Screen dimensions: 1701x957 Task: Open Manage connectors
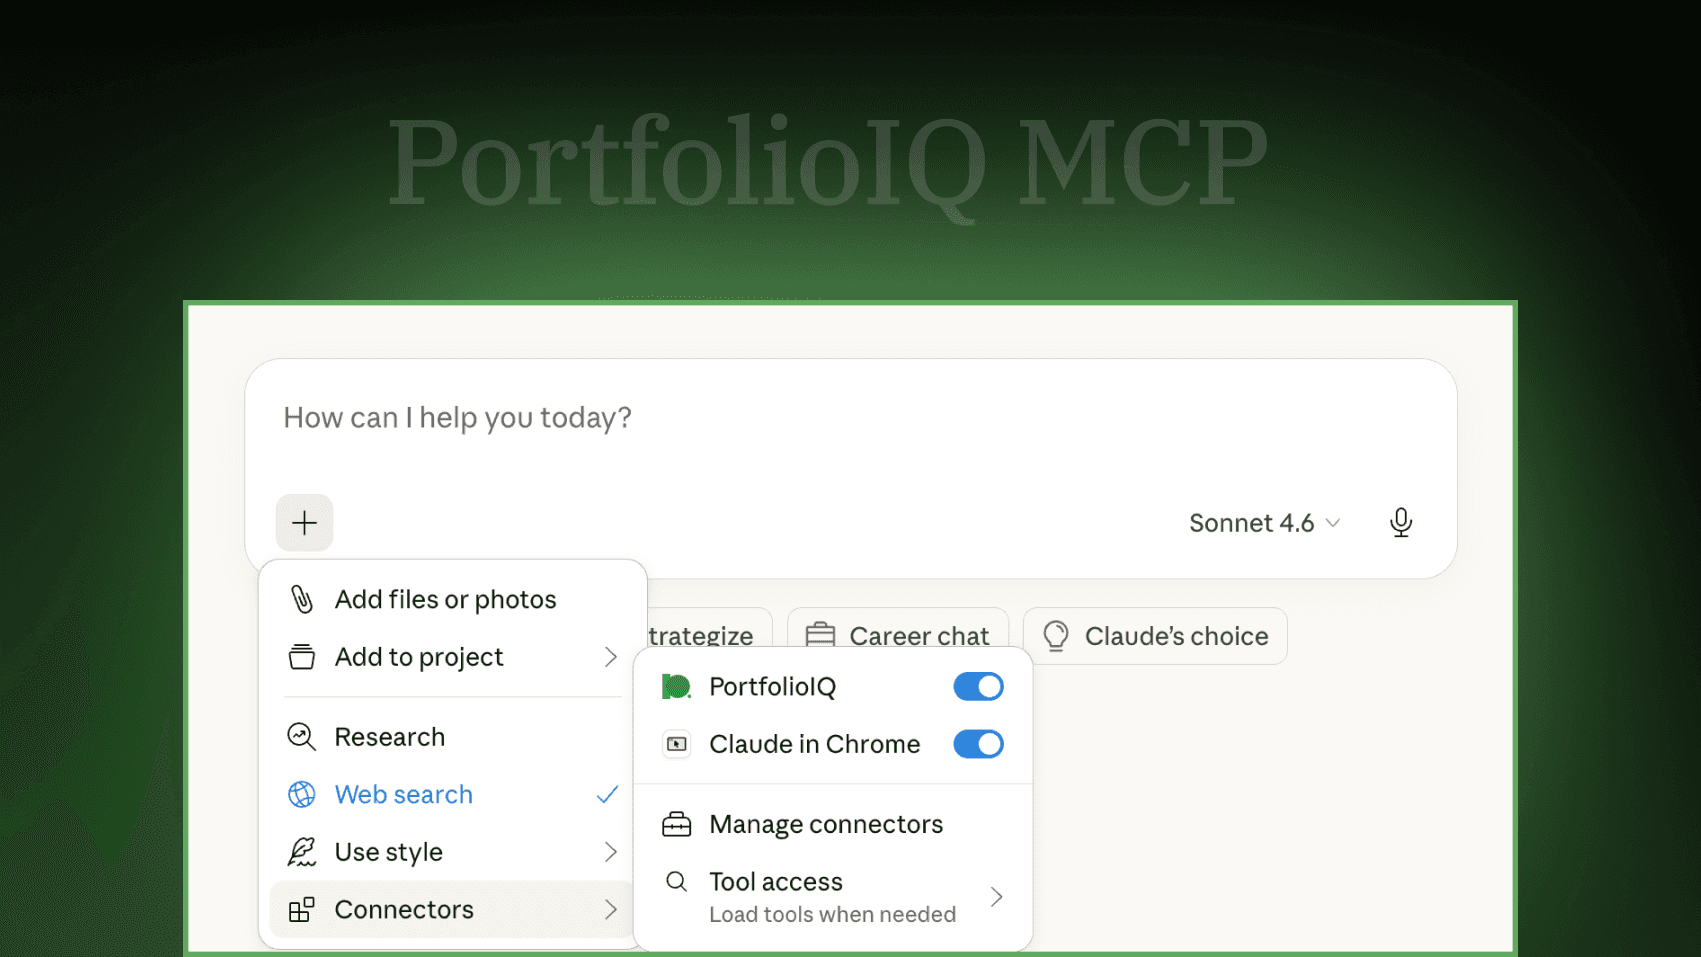[833, 824]
